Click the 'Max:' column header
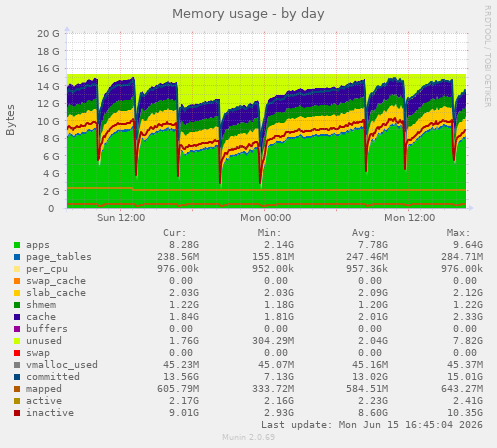Screen dimensions: 497x448 [458, 233]
